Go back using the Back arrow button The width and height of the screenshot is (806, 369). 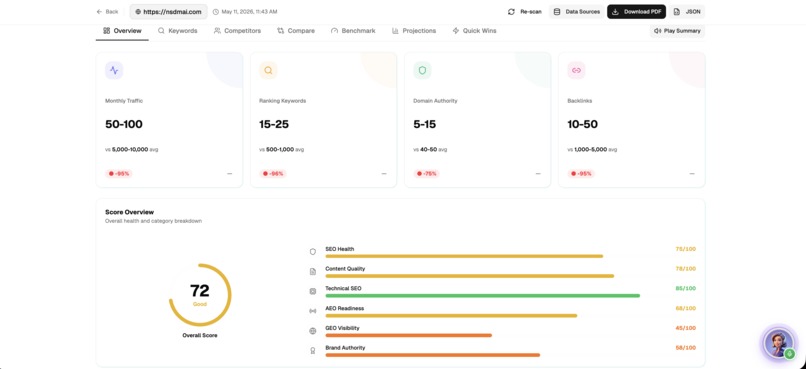pyautogui.click(x=107, y=11)
